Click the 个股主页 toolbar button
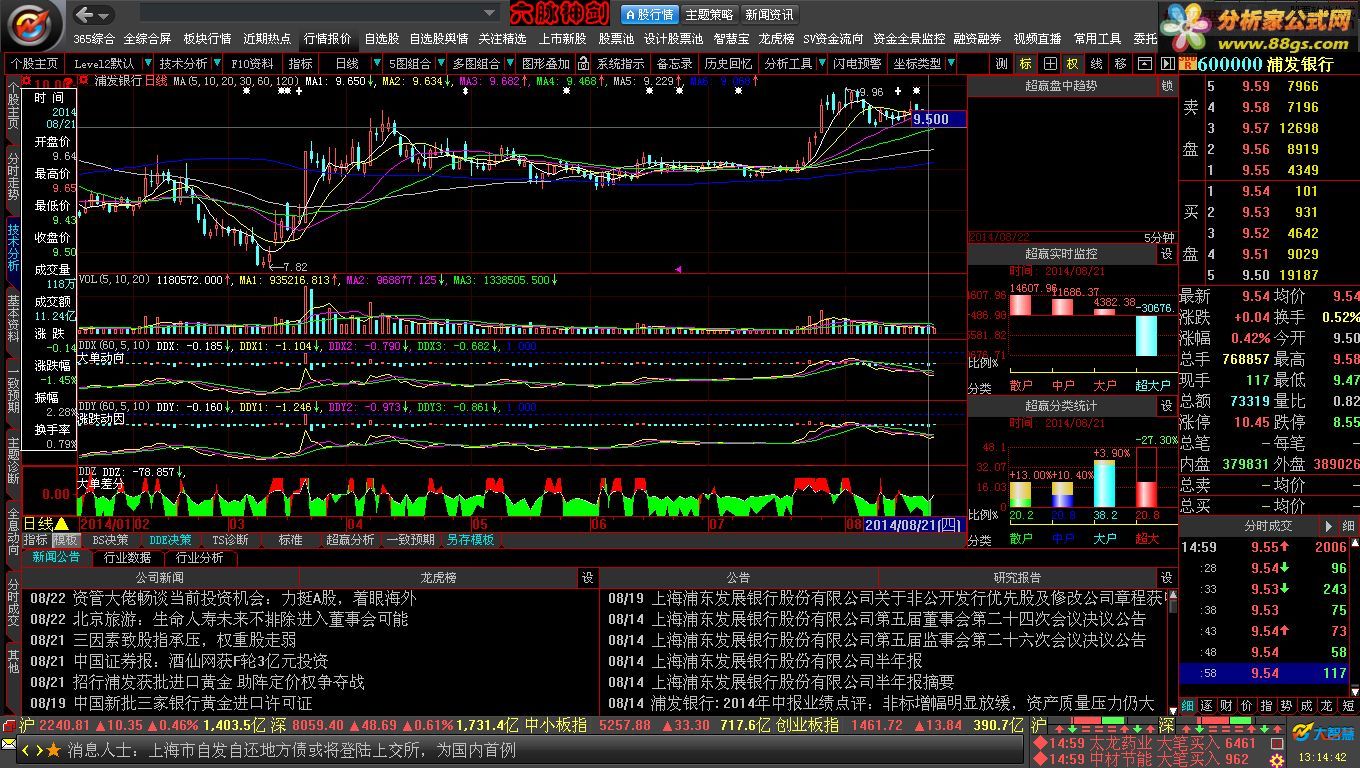Image resolution: width=1360 pixels, height=768 pixels. click(35, 63)
